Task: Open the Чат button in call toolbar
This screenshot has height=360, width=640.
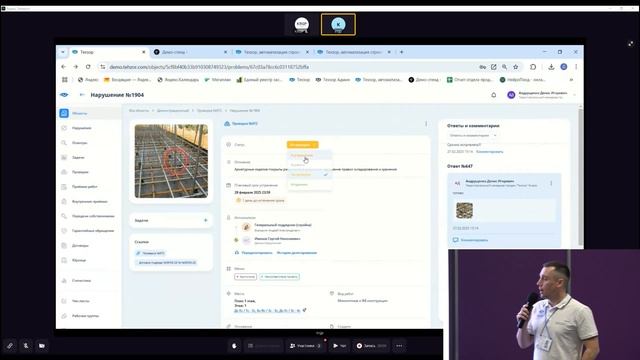Action: tap(339, 346)
